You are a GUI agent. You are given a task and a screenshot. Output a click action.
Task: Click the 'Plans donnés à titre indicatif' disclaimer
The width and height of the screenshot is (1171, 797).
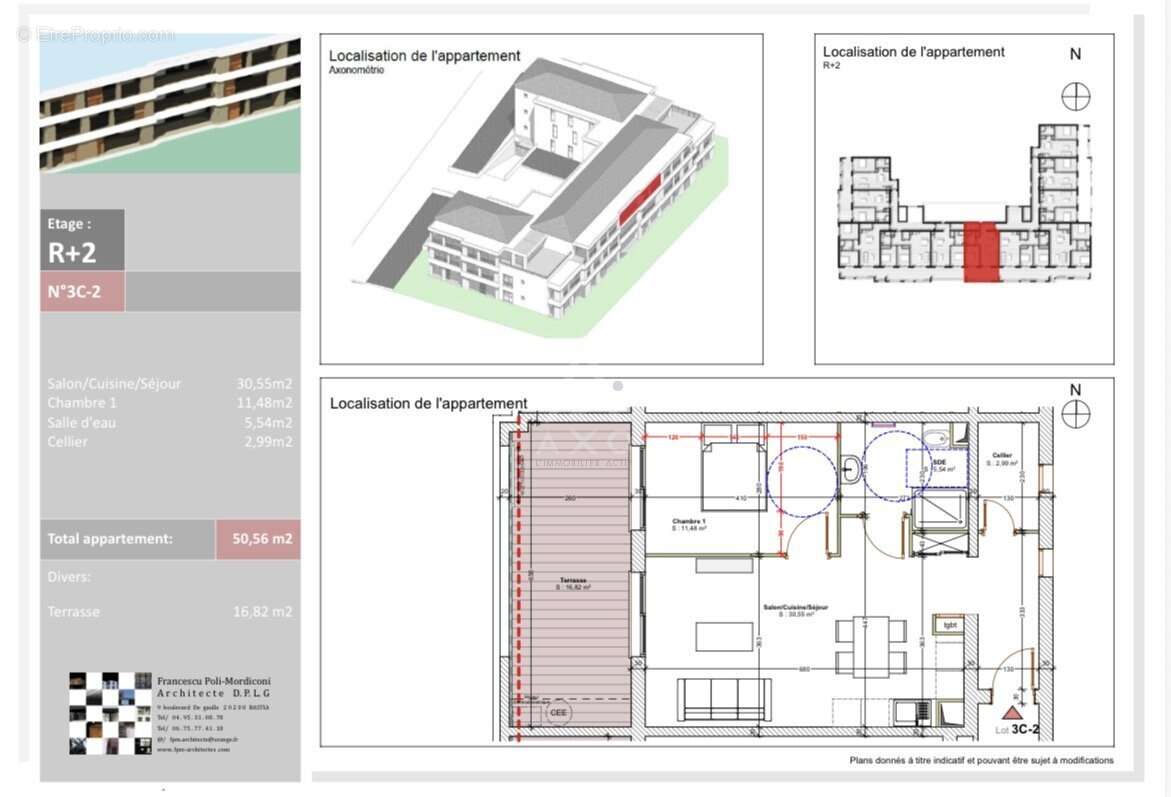[x=981, y=760]
